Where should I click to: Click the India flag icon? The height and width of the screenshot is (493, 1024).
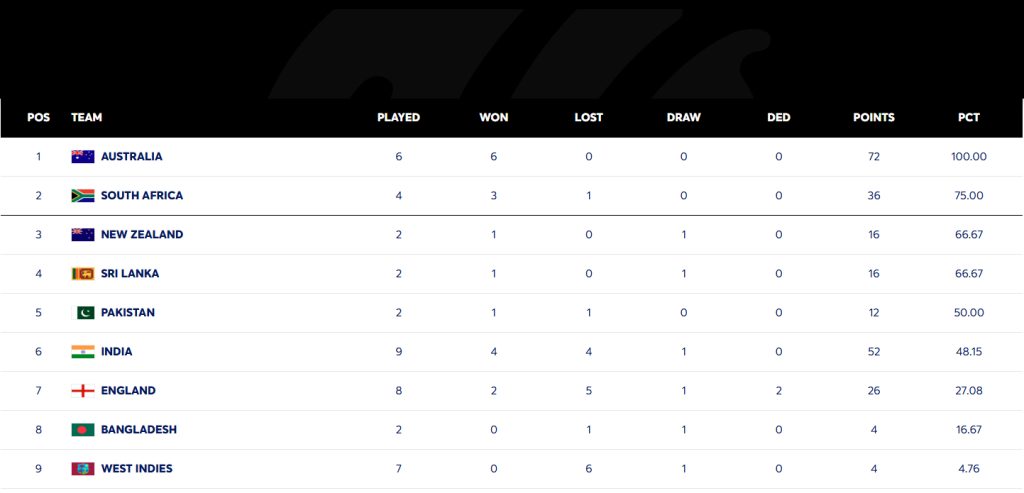(83, 352)
